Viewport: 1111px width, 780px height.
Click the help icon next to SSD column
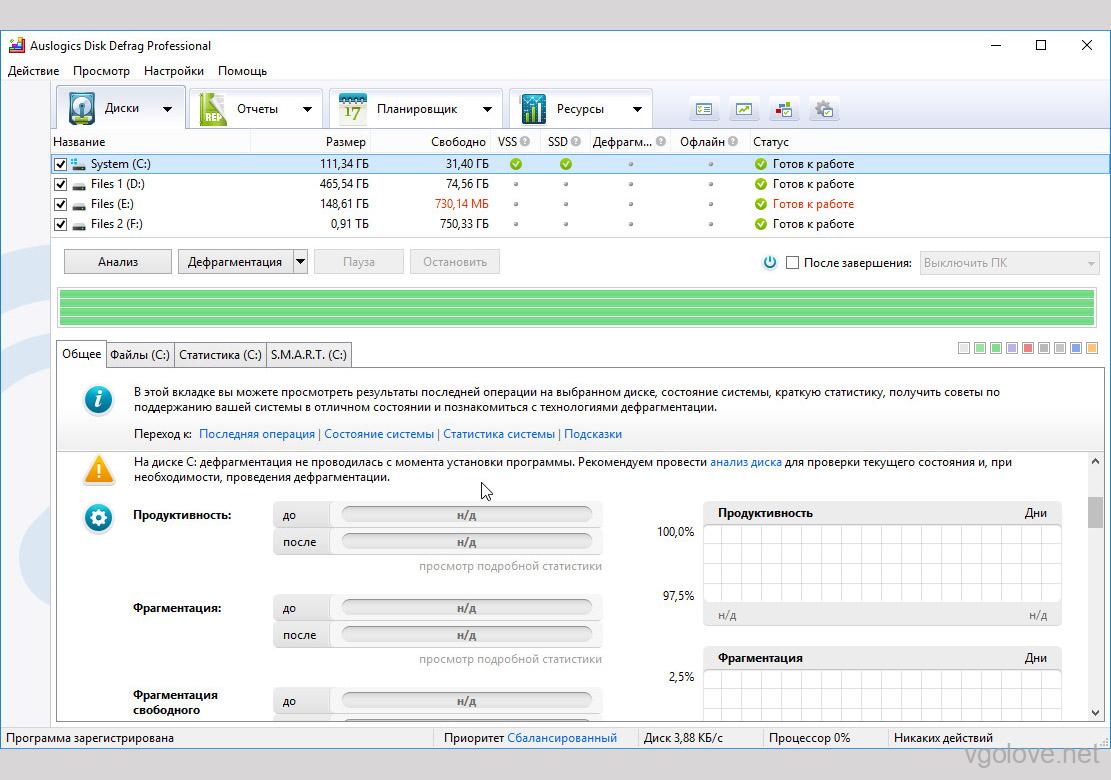pyautogui.click(x=576, y=142)
